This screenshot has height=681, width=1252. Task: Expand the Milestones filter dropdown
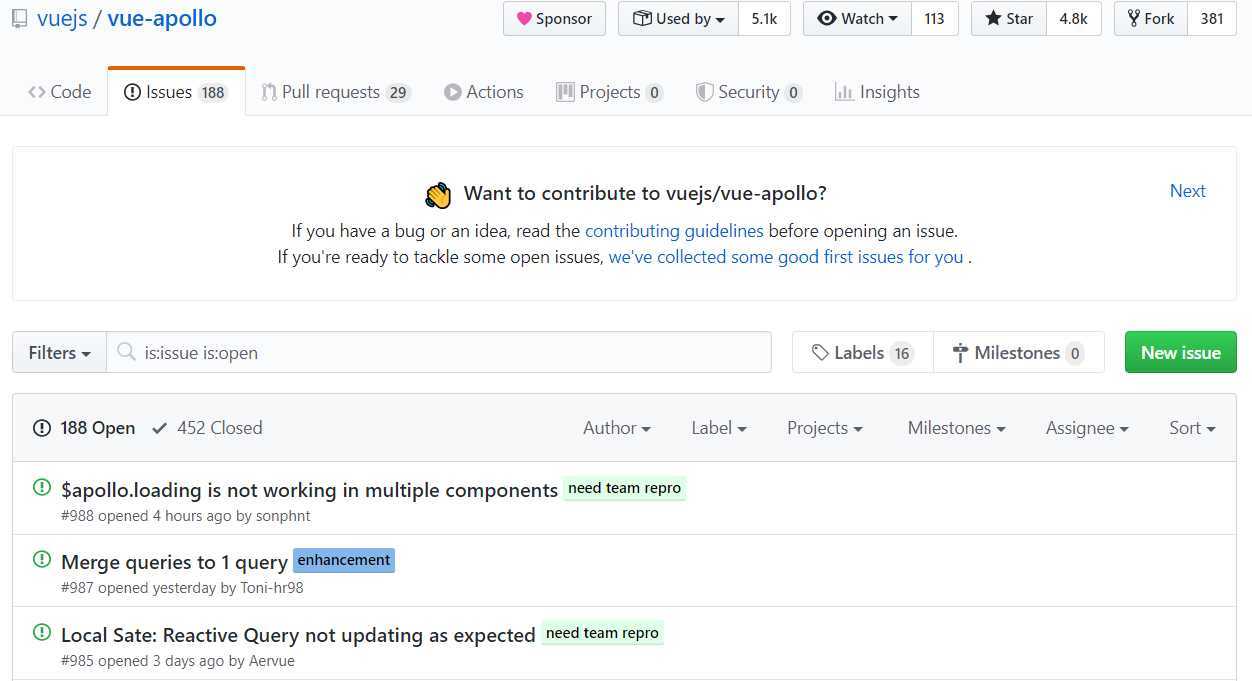957,428
